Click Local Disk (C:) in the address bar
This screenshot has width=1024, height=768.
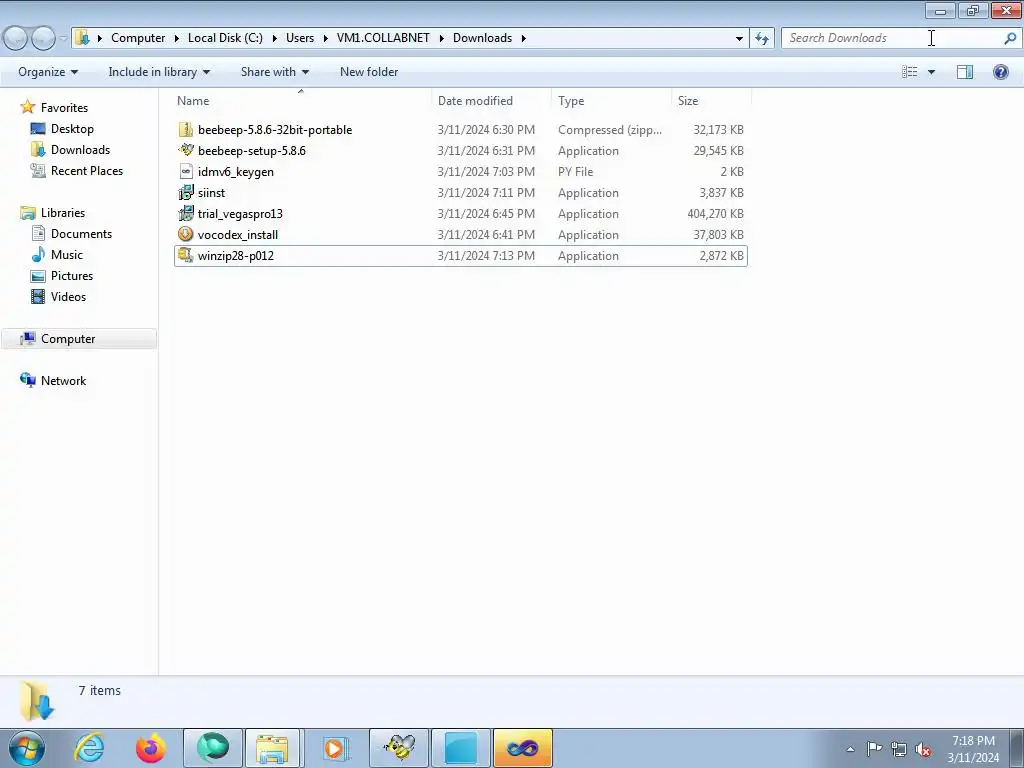point(225,38)
